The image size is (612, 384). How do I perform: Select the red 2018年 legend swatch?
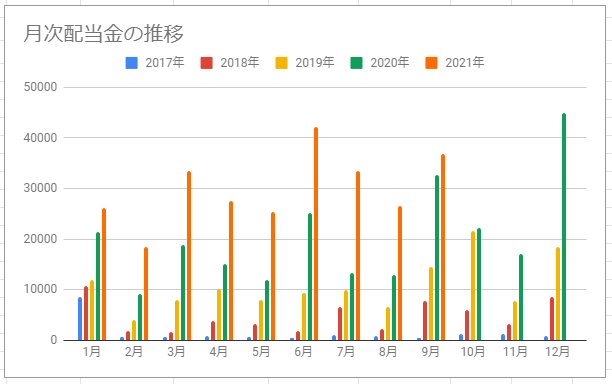206,63
